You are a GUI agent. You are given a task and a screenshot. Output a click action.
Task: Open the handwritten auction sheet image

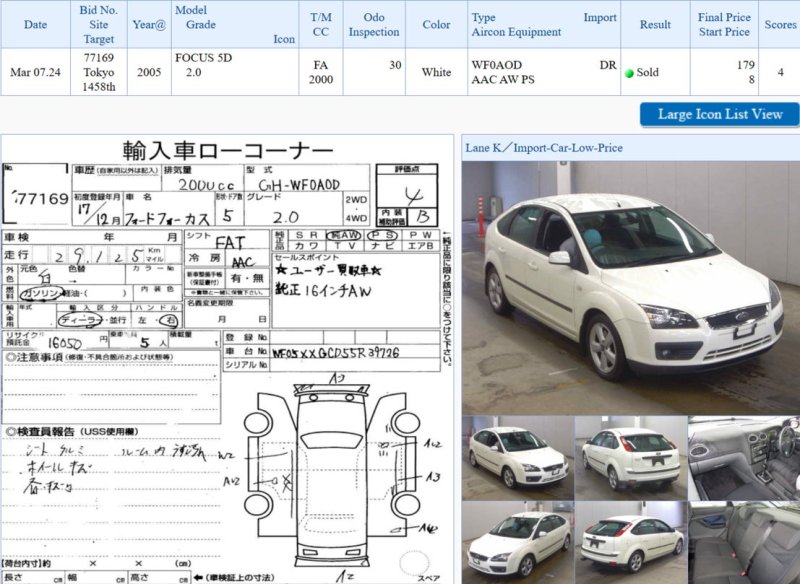coord(226,358)
